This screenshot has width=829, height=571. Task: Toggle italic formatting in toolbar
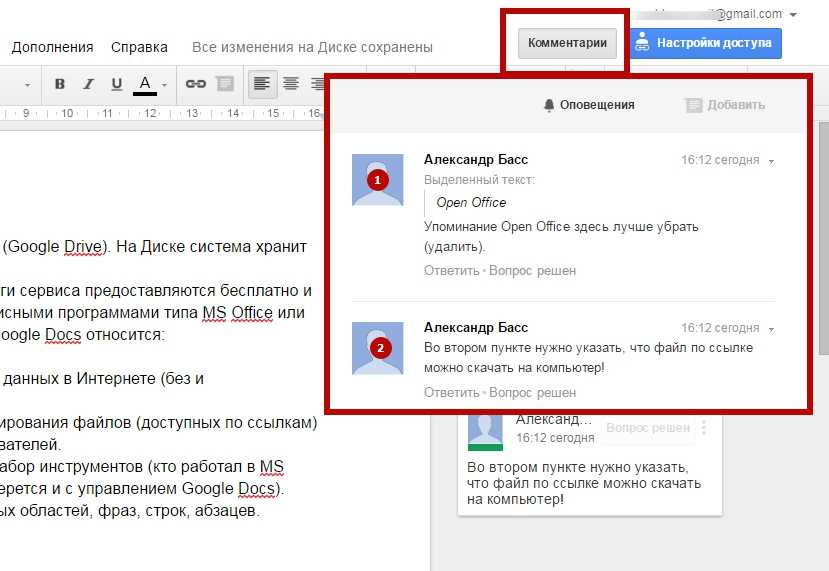88,84
